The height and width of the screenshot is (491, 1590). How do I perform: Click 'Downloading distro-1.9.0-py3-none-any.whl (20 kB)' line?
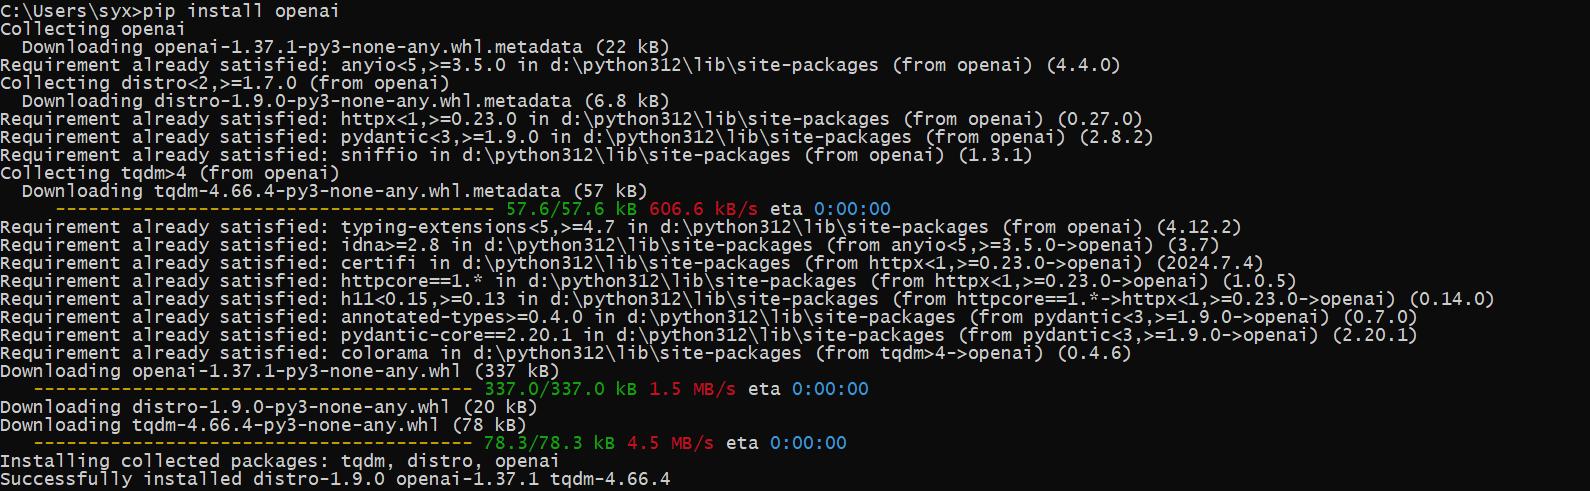(269, 407)
